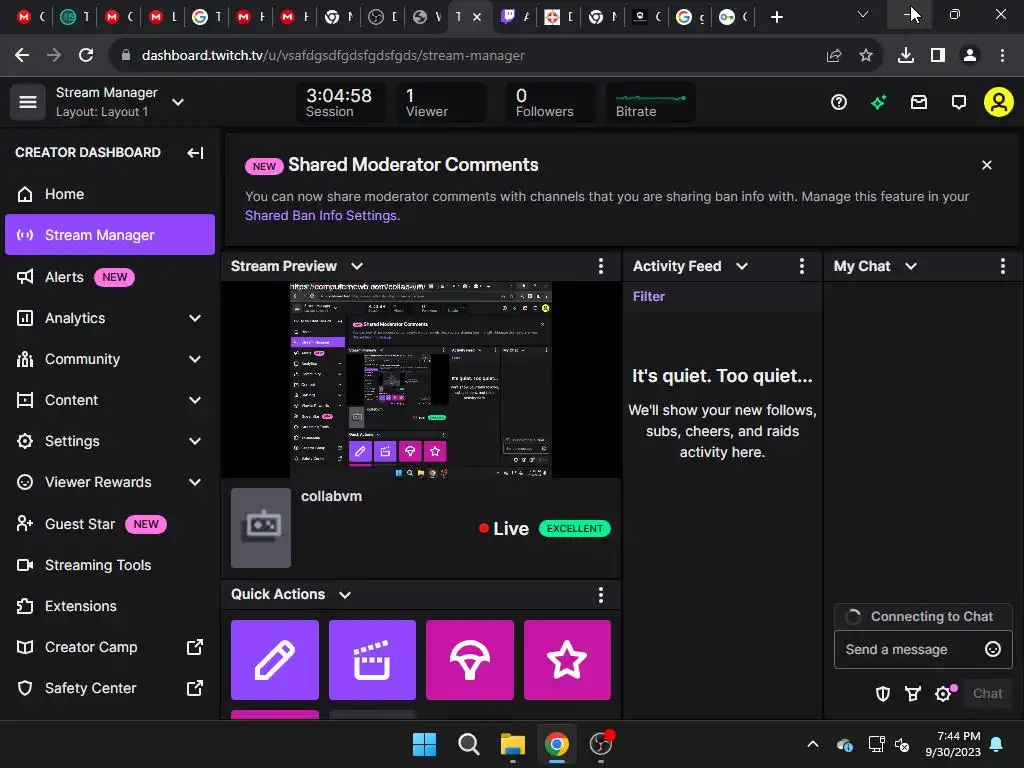Click the Chat send button
Image resolution: width=1024 pixels, height=768 pixels.
point(987,694)
